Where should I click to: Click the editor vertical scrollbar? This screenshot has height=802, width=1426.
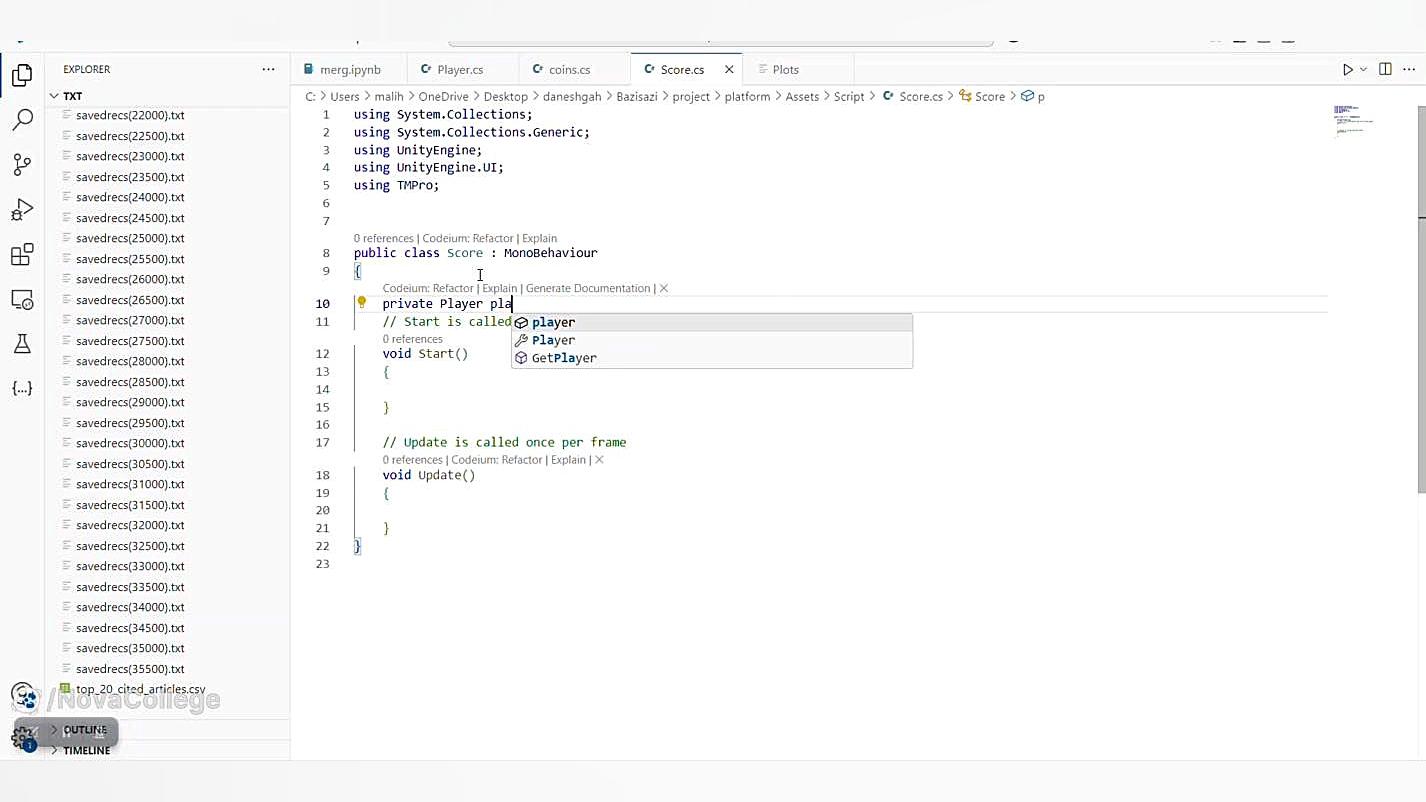coord(1421,300)
